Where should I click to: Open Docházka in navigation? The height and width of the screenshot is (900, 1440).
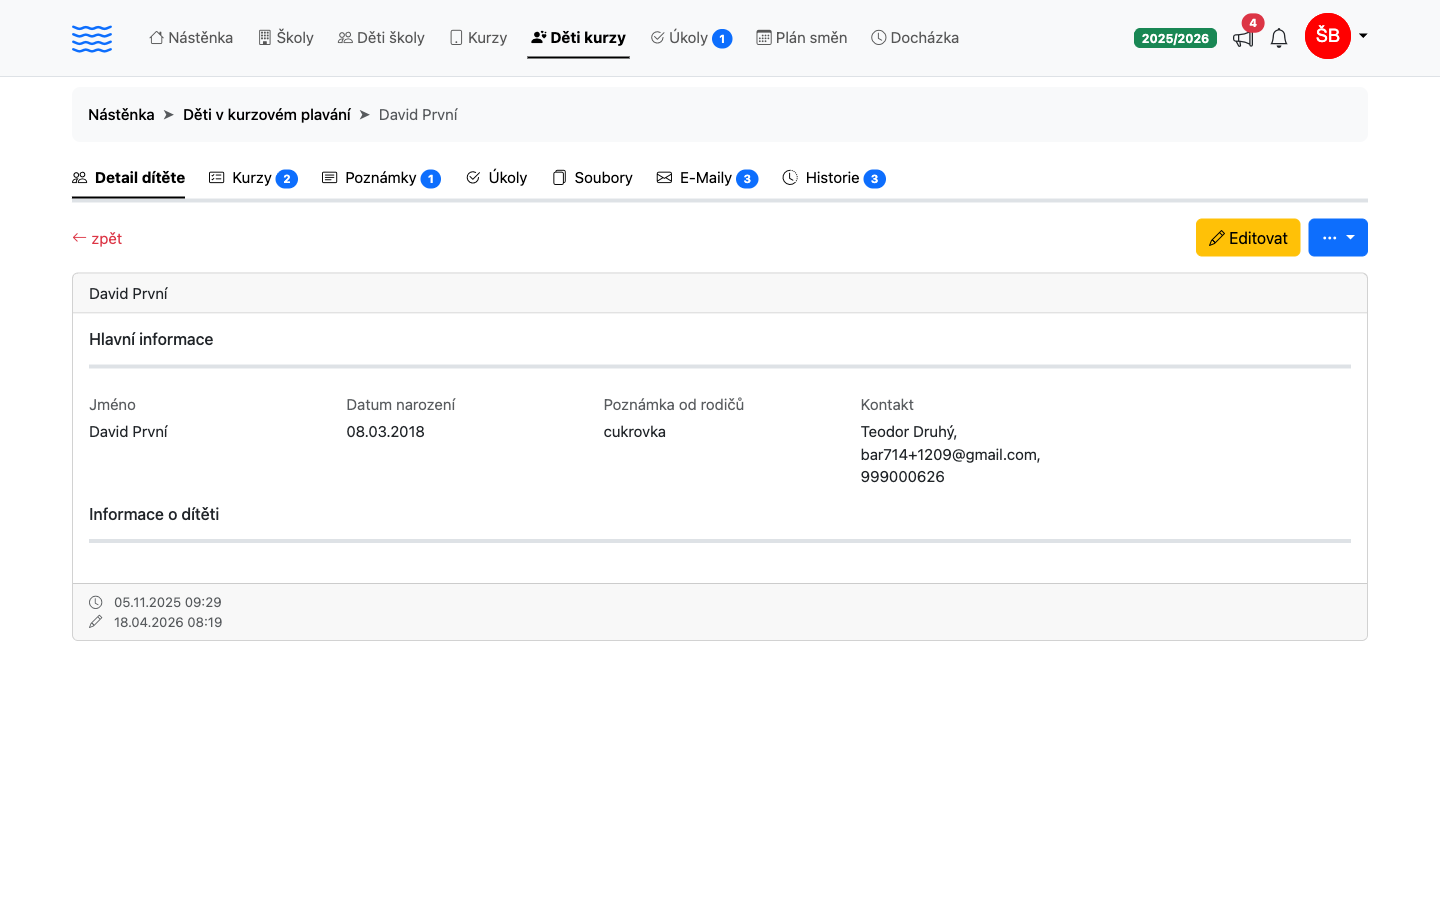point(915,38)
